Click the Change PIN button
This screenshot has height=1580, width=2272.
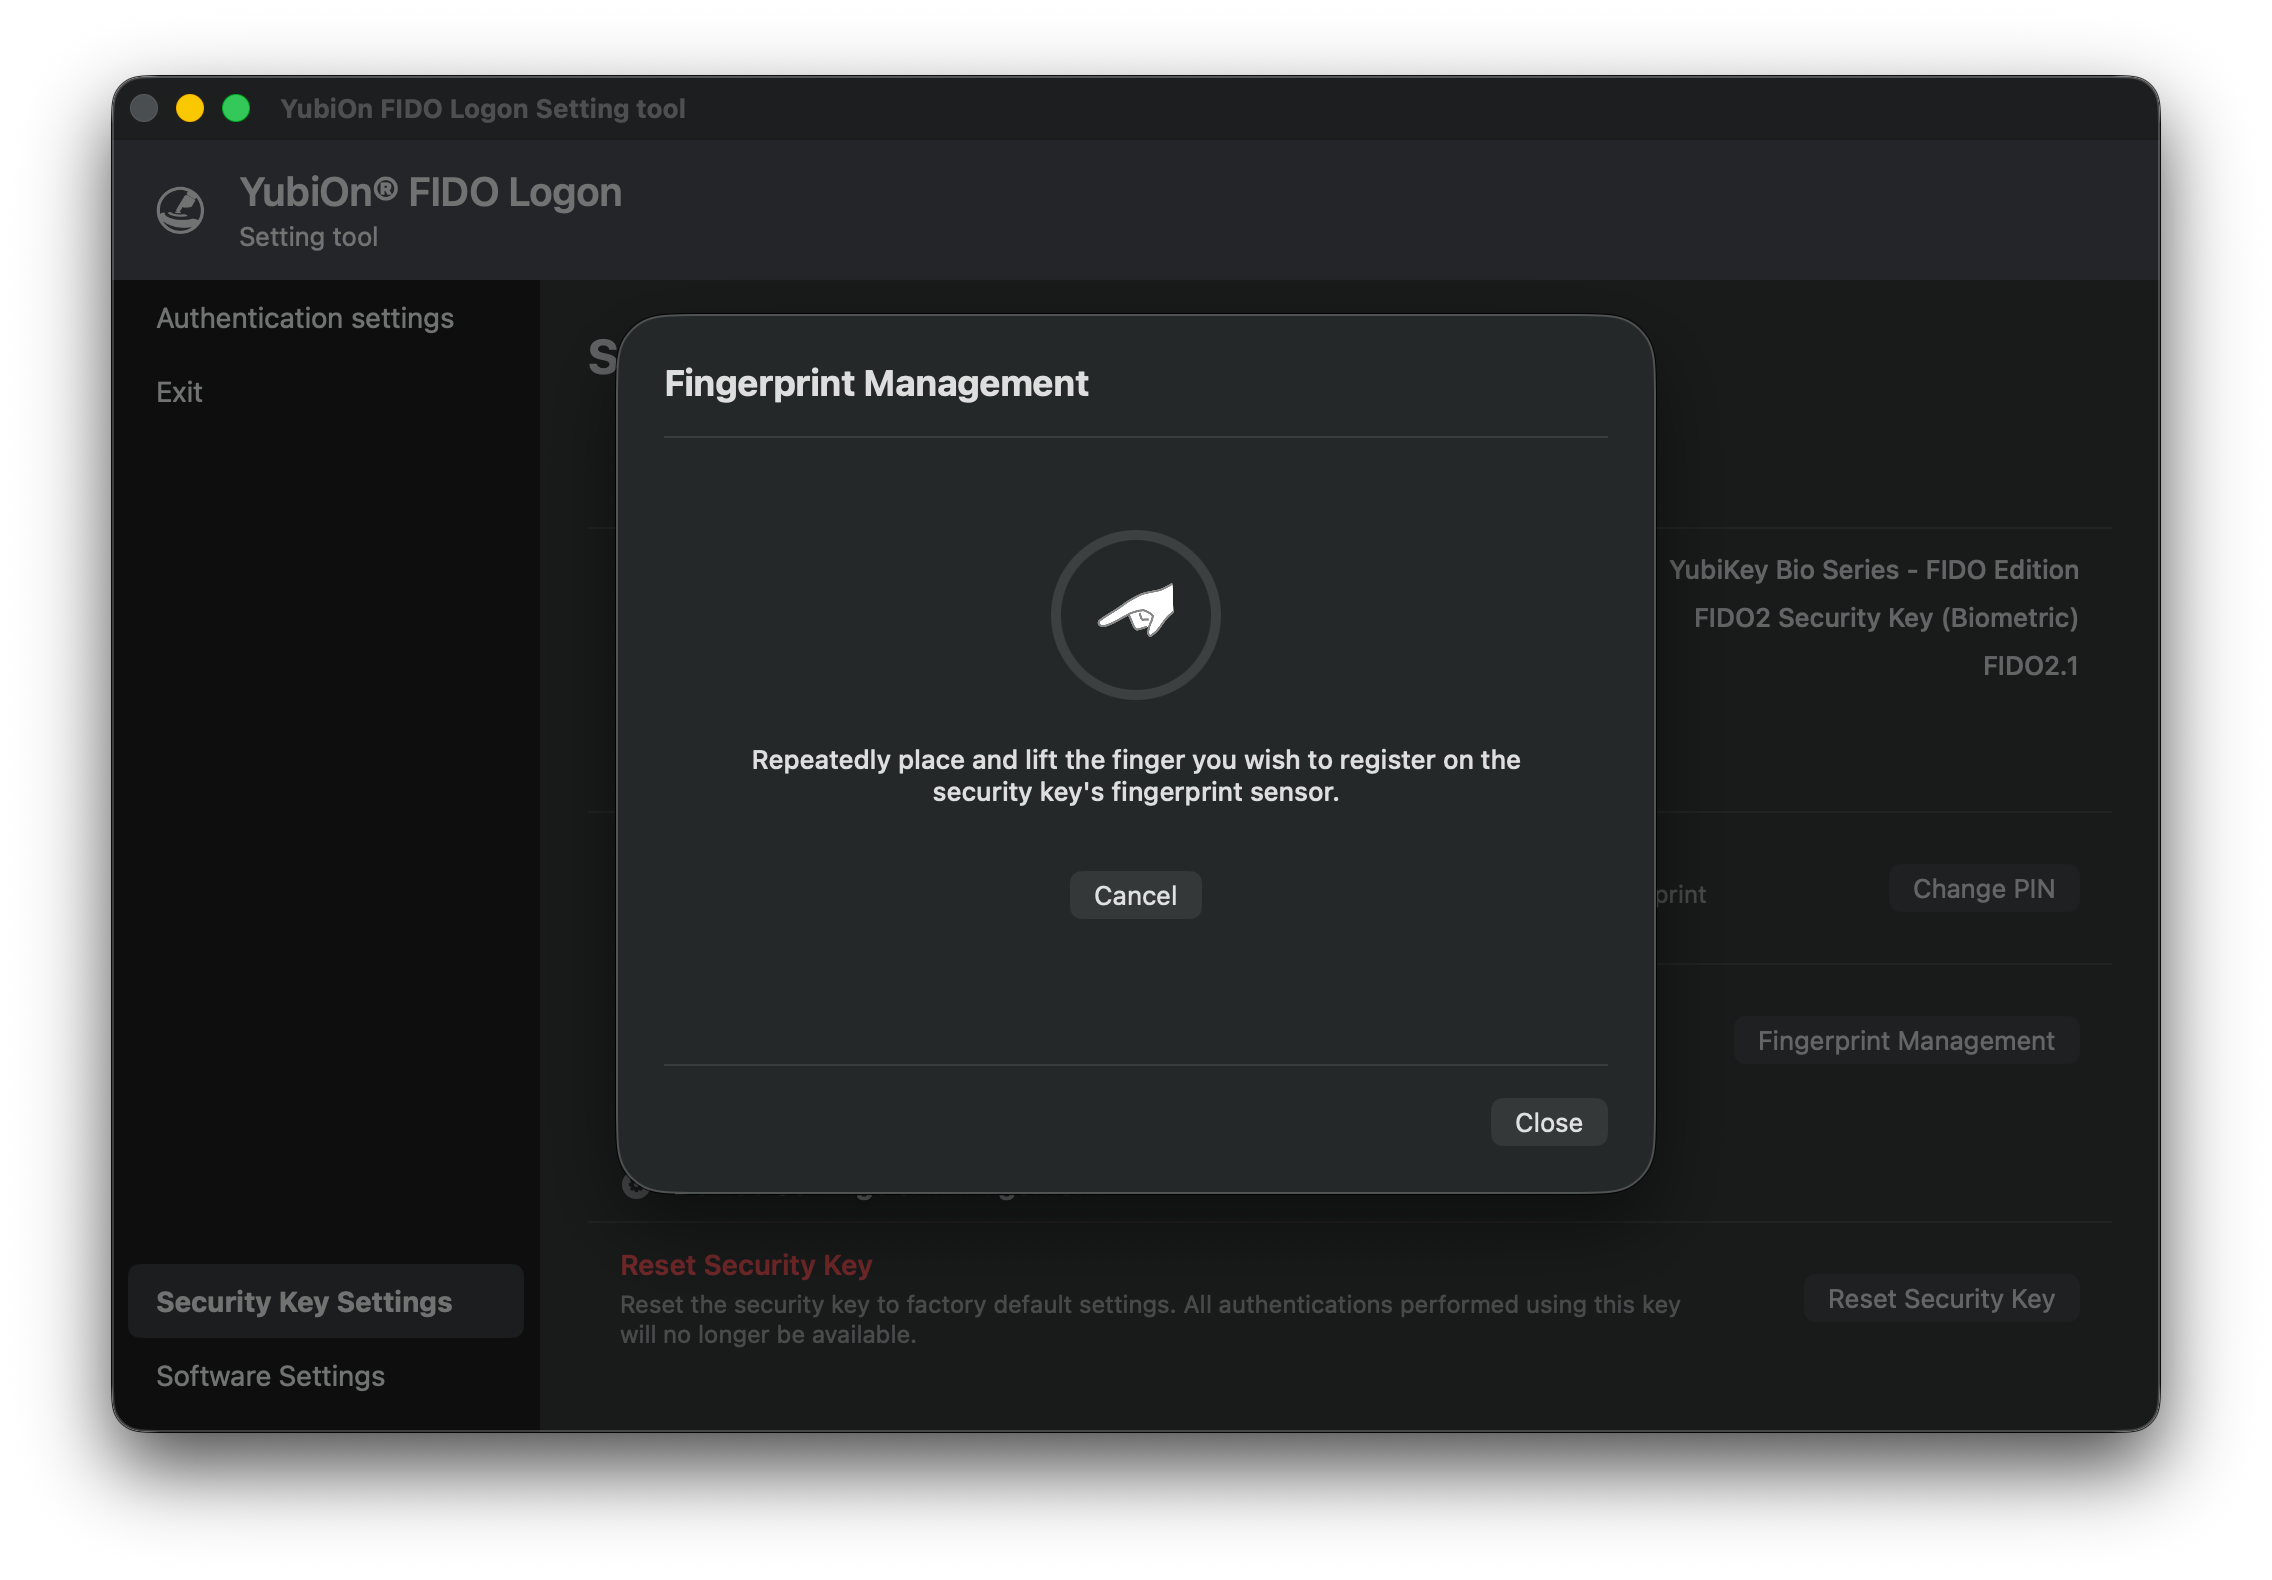point(1984,888)
